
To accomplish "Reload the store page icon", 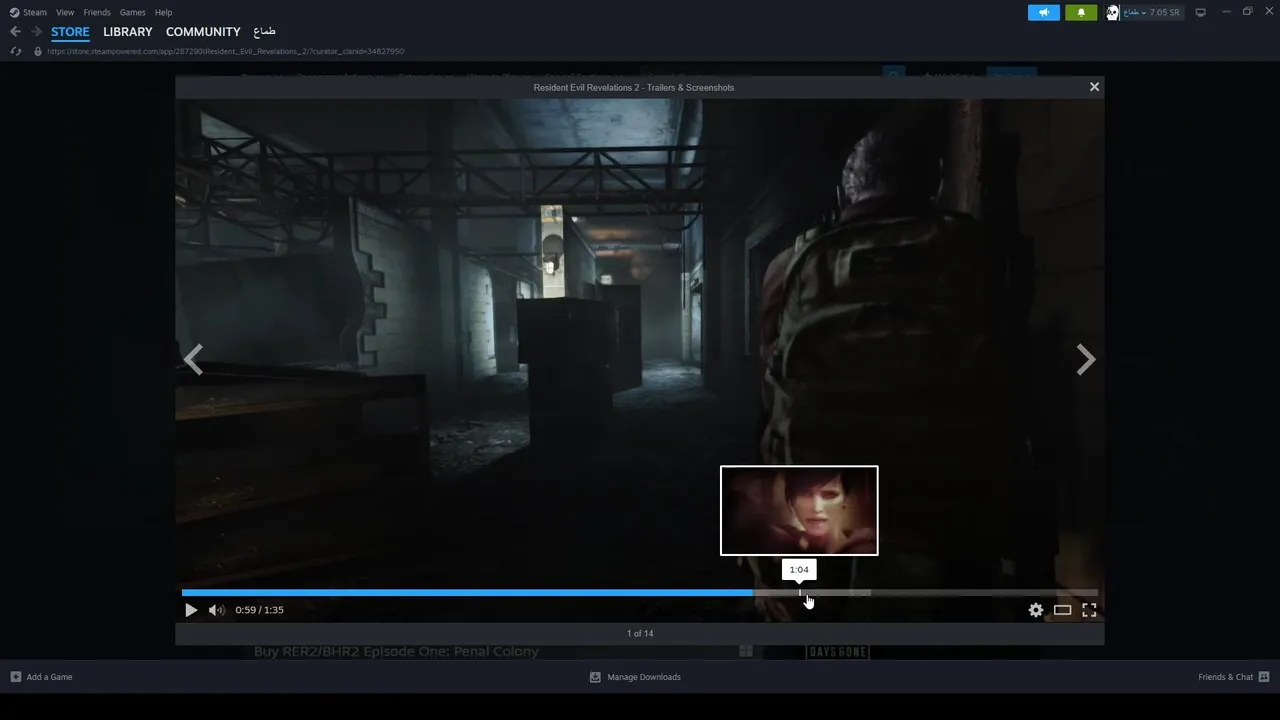I will (x=15, y=51).
